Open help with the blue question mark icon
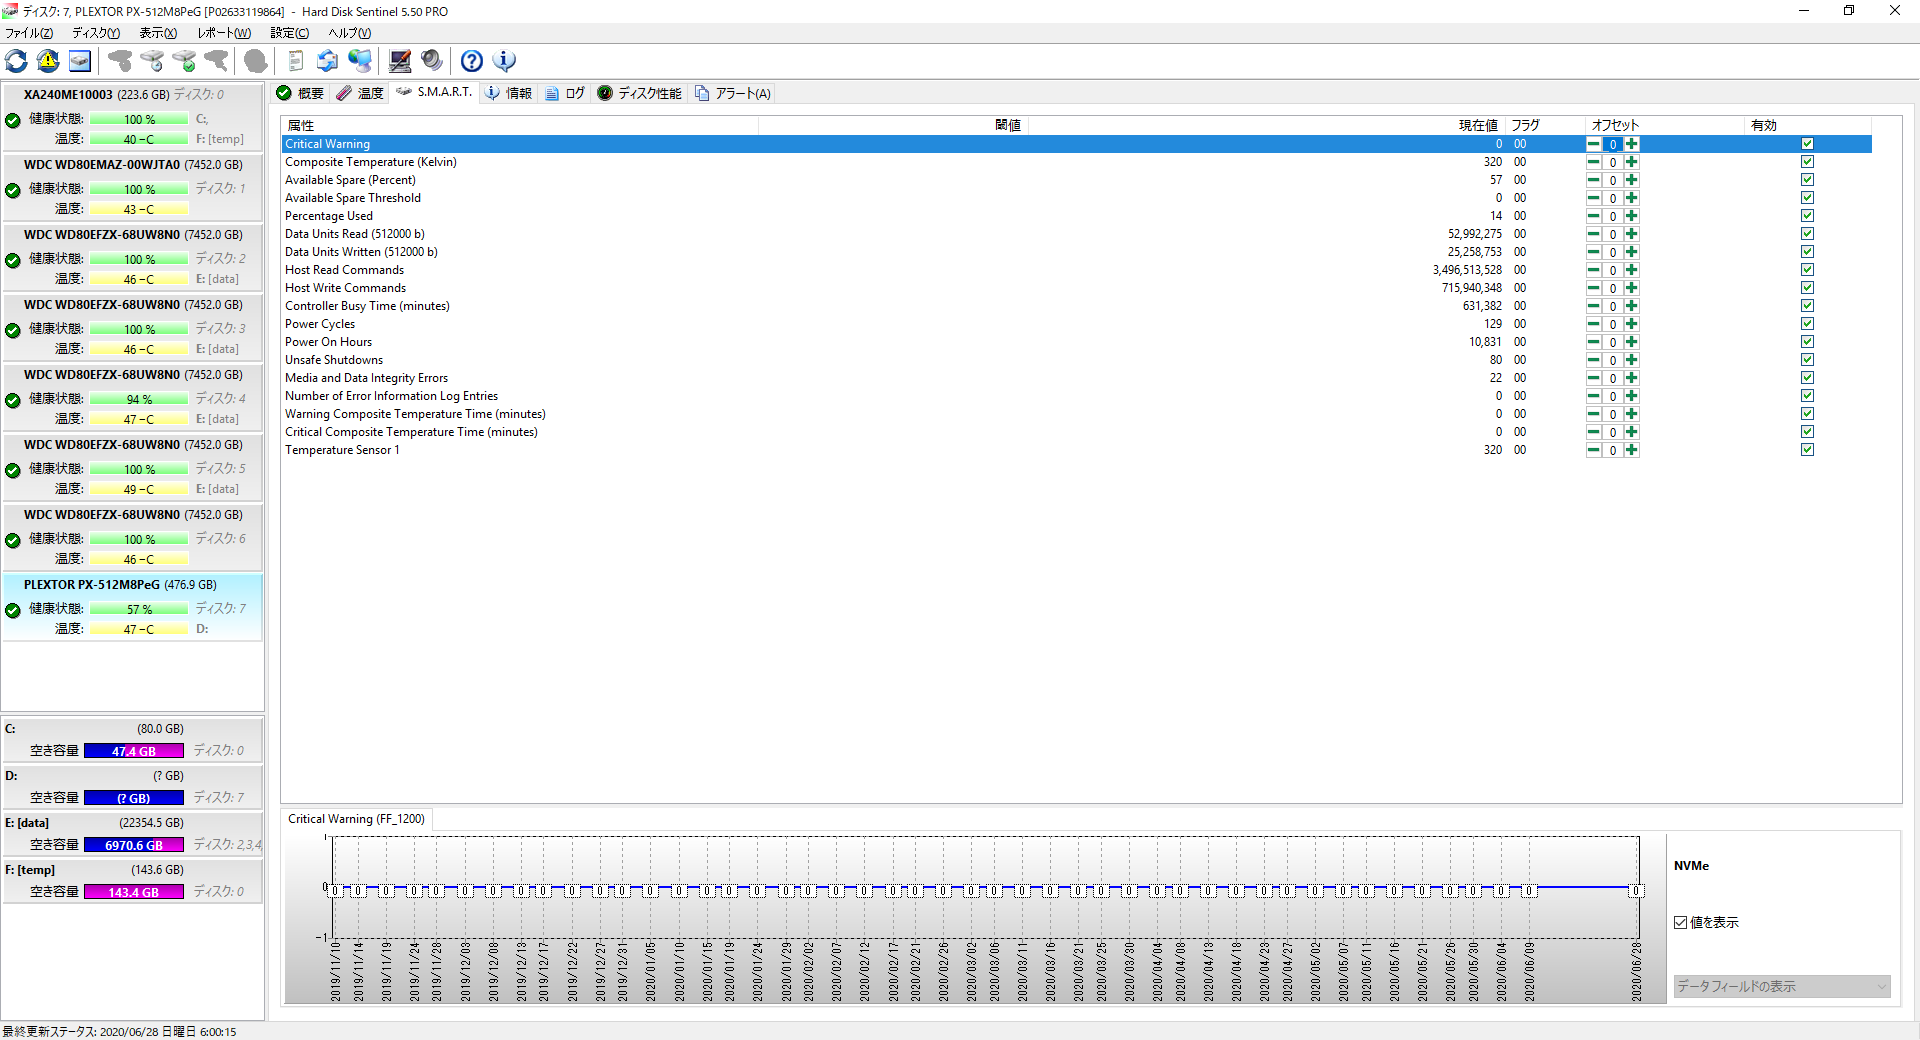Viewport: 1920px width, 1040px height. (472, 61)
